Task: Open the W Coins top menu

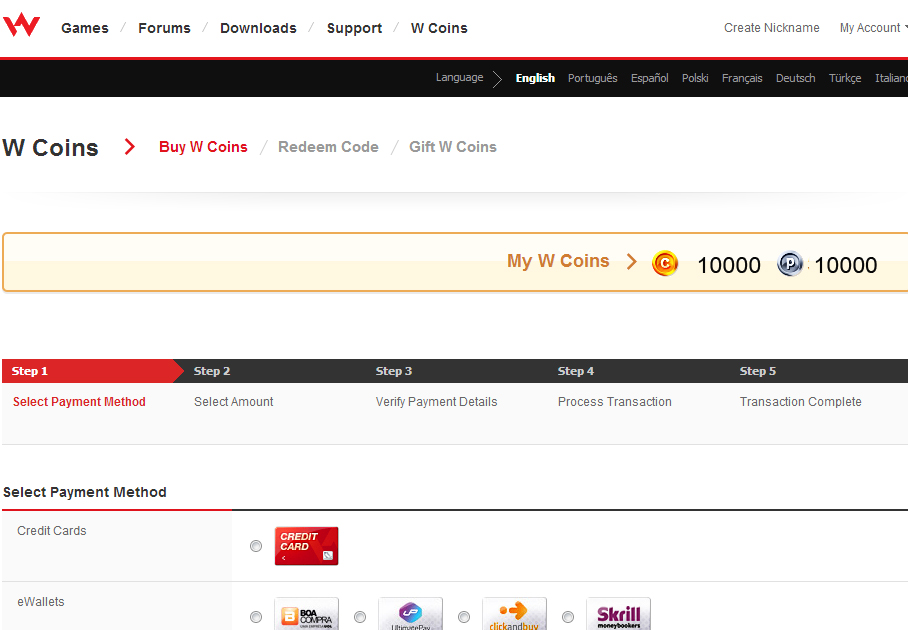Action: 439,28
